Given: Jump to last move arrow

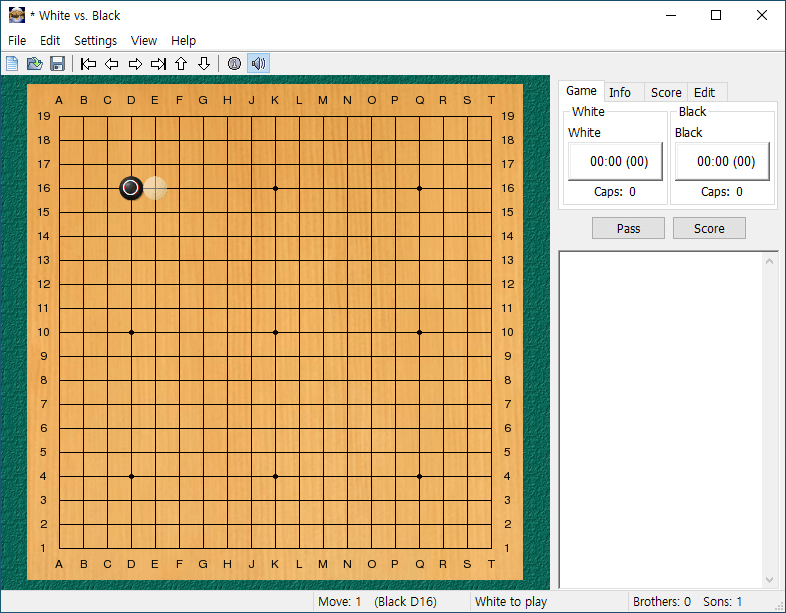Looking at the screenshot, I should (158, 64).
